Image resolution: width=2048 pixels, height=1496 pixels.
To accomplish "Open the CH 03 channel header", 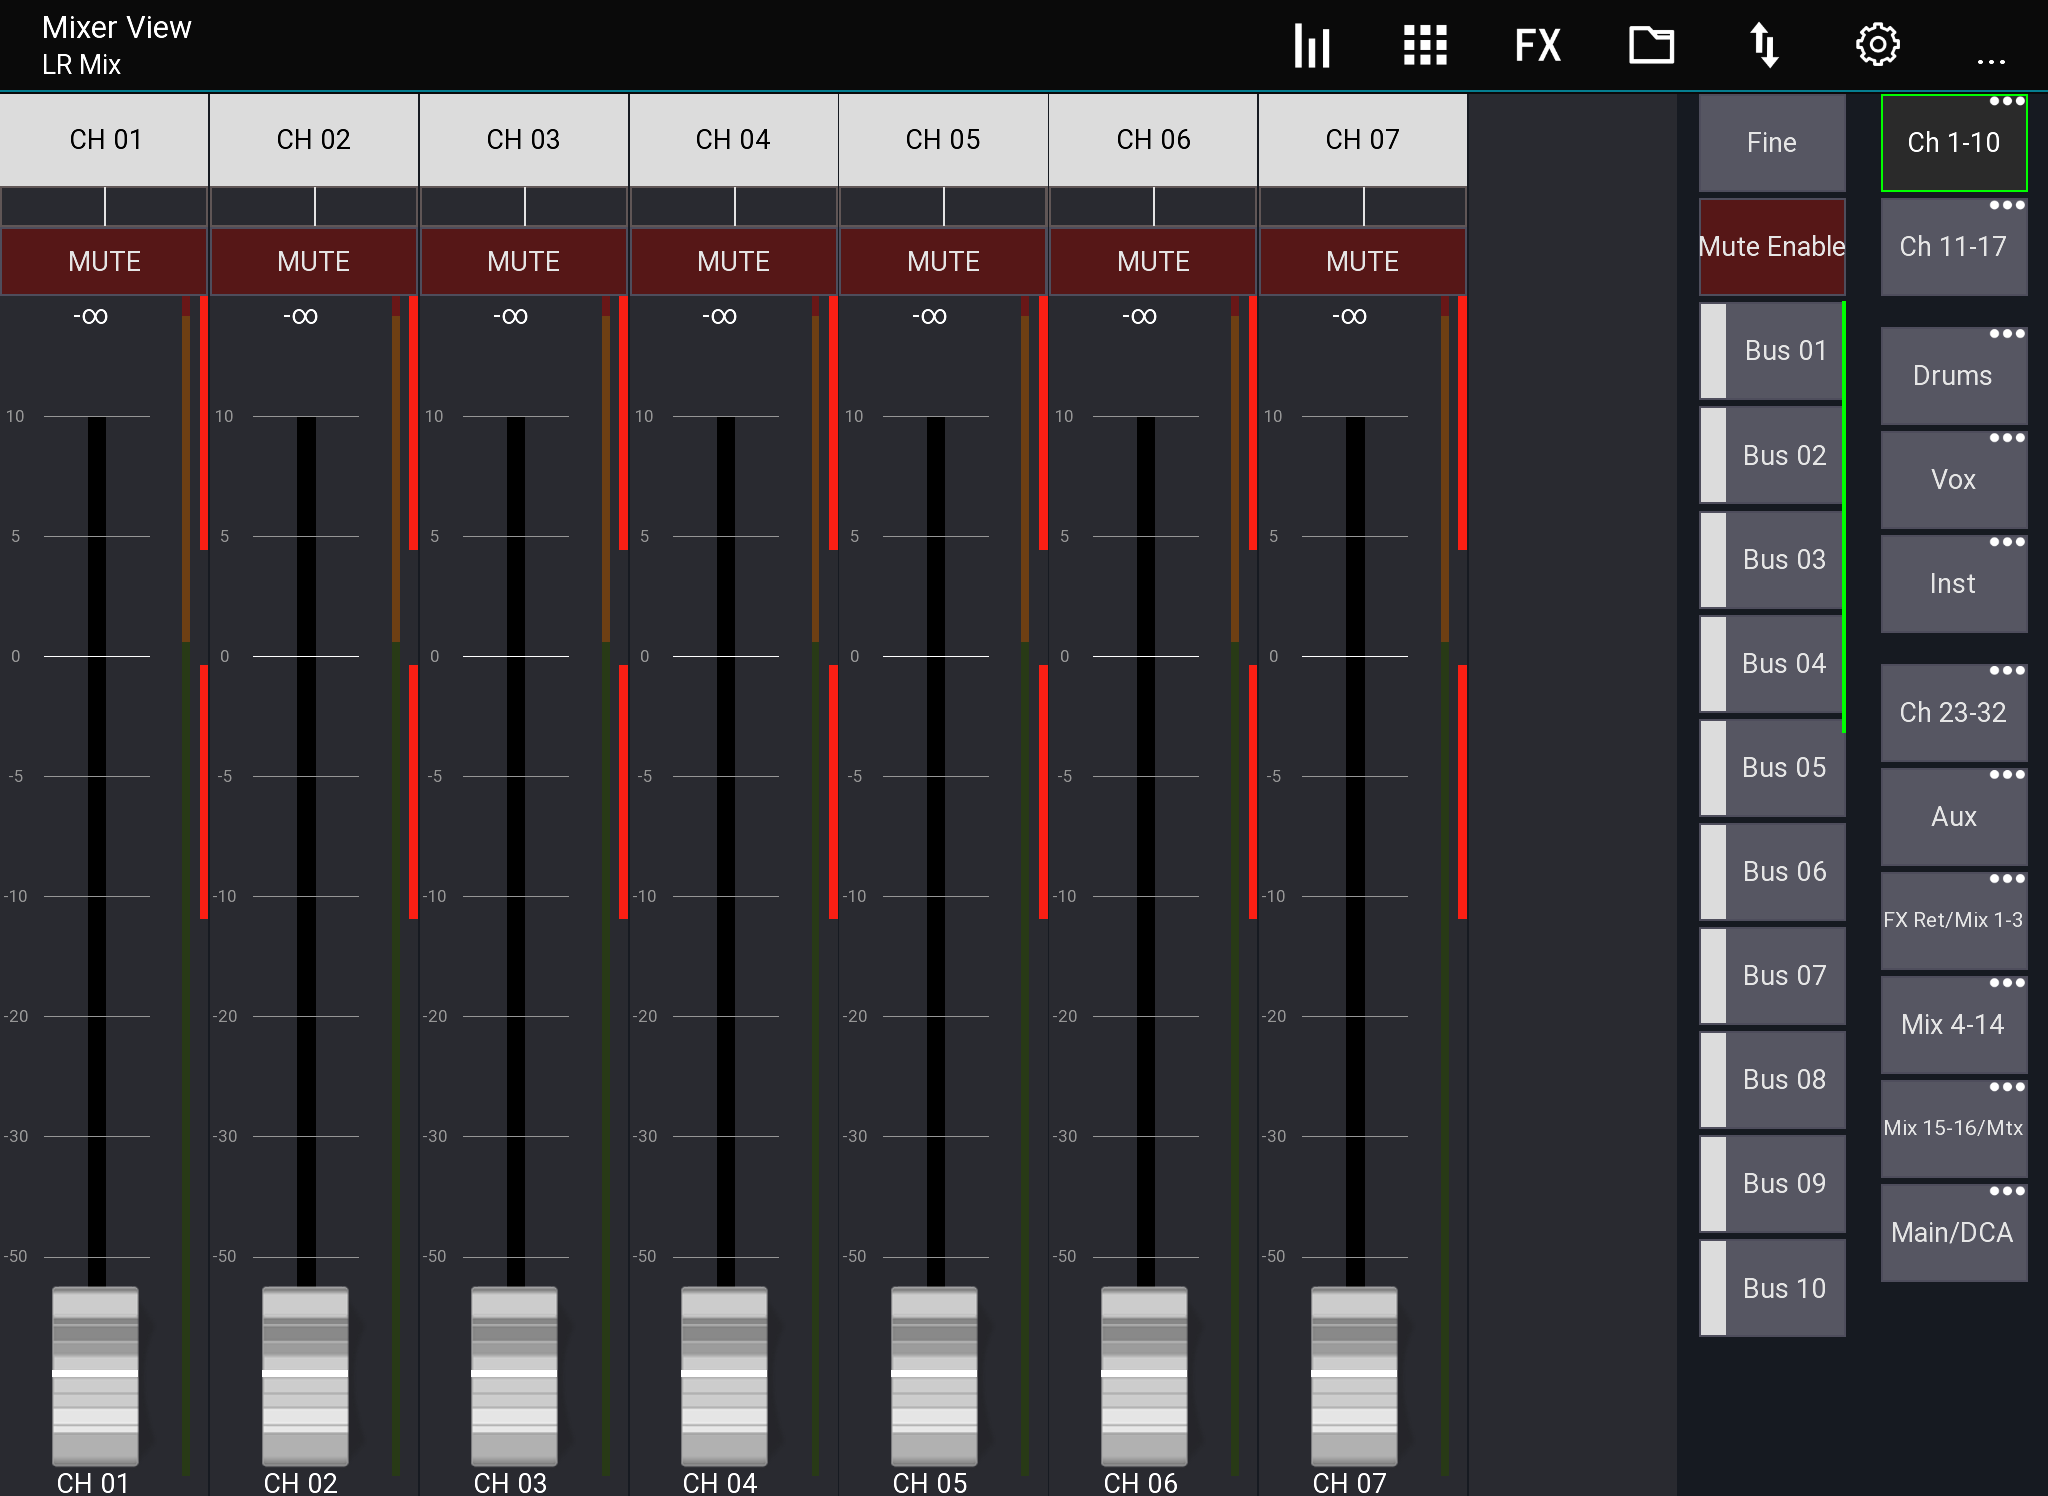I will point(524,140).
